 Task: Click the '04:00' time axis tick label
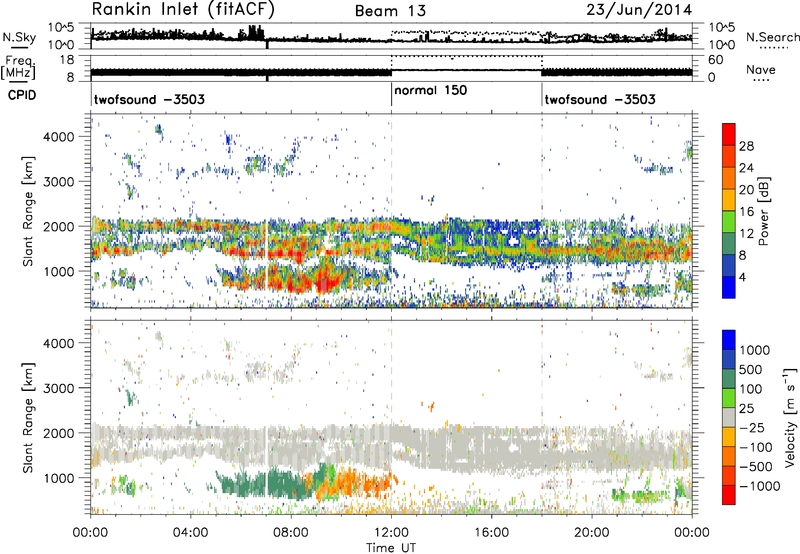(191, 533)
